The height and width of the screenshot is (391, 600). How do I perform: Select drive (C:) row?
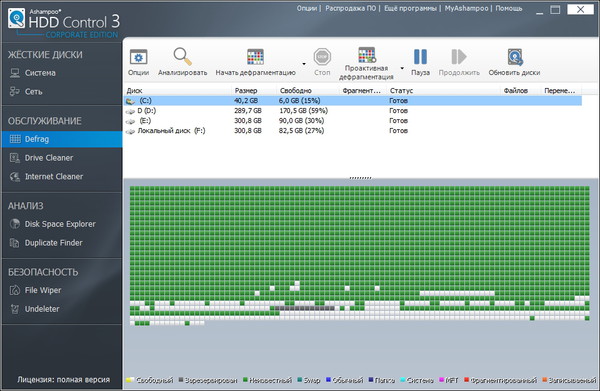pos(353,101)
